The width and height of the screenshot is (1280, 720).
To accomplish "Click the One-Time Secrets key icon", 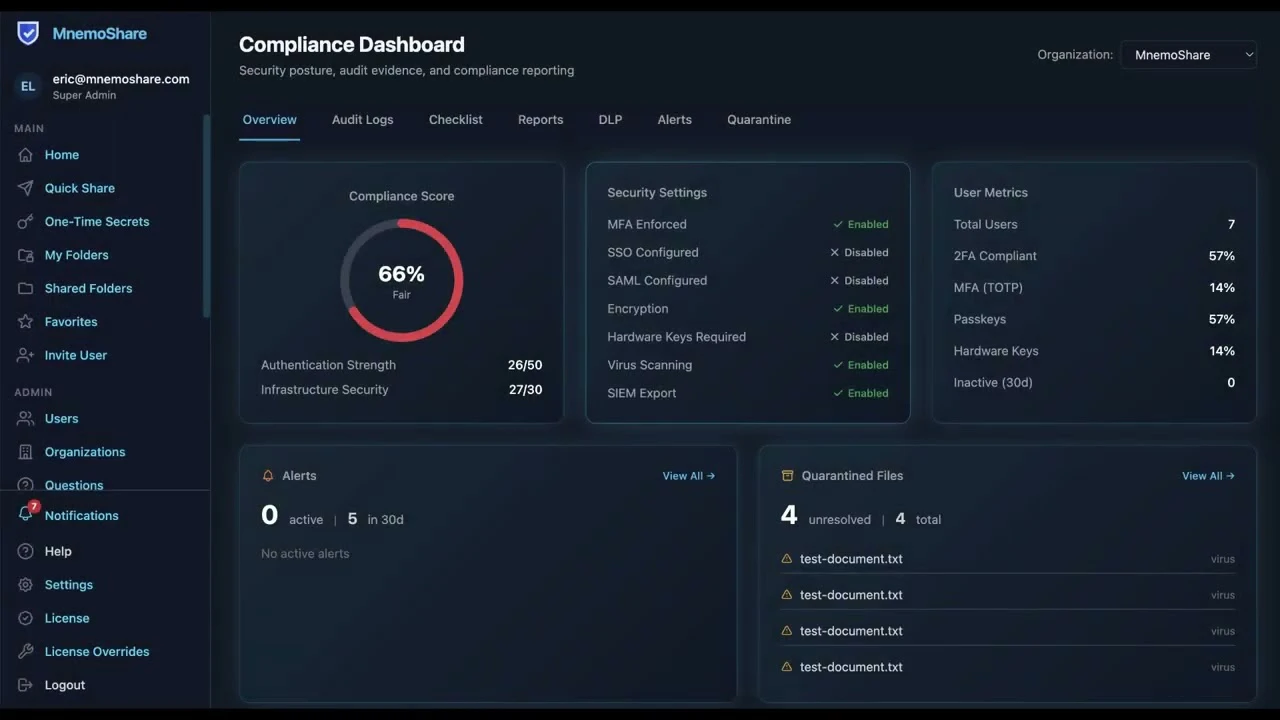I will (26, 222).
